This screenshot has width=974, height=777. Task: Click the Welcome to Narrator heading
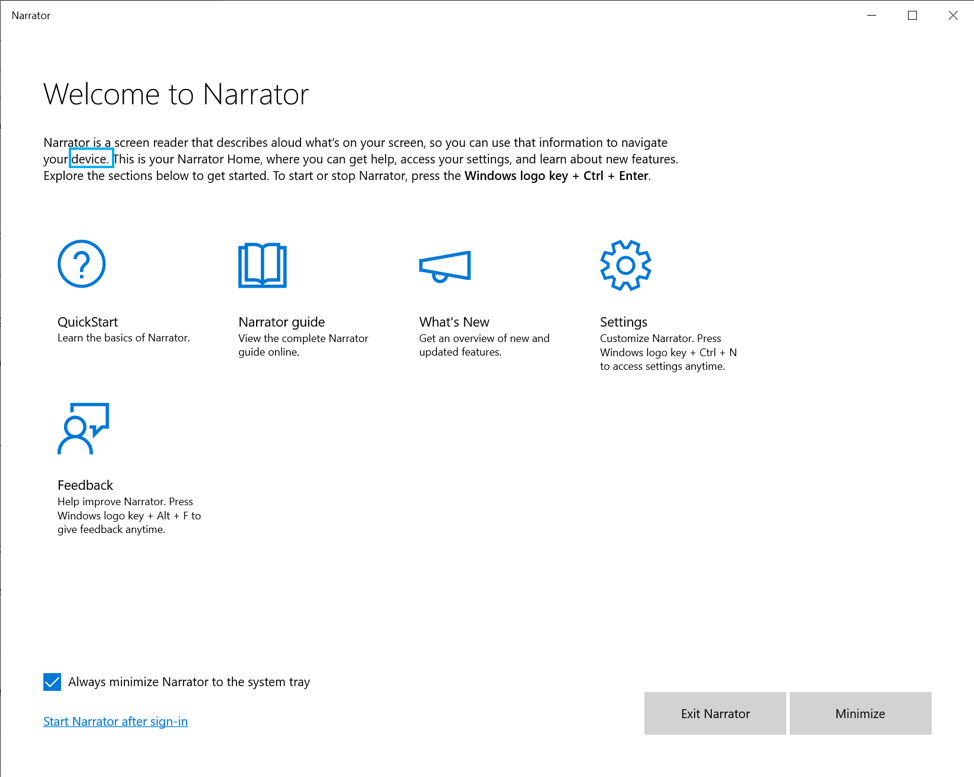(176, 94)
